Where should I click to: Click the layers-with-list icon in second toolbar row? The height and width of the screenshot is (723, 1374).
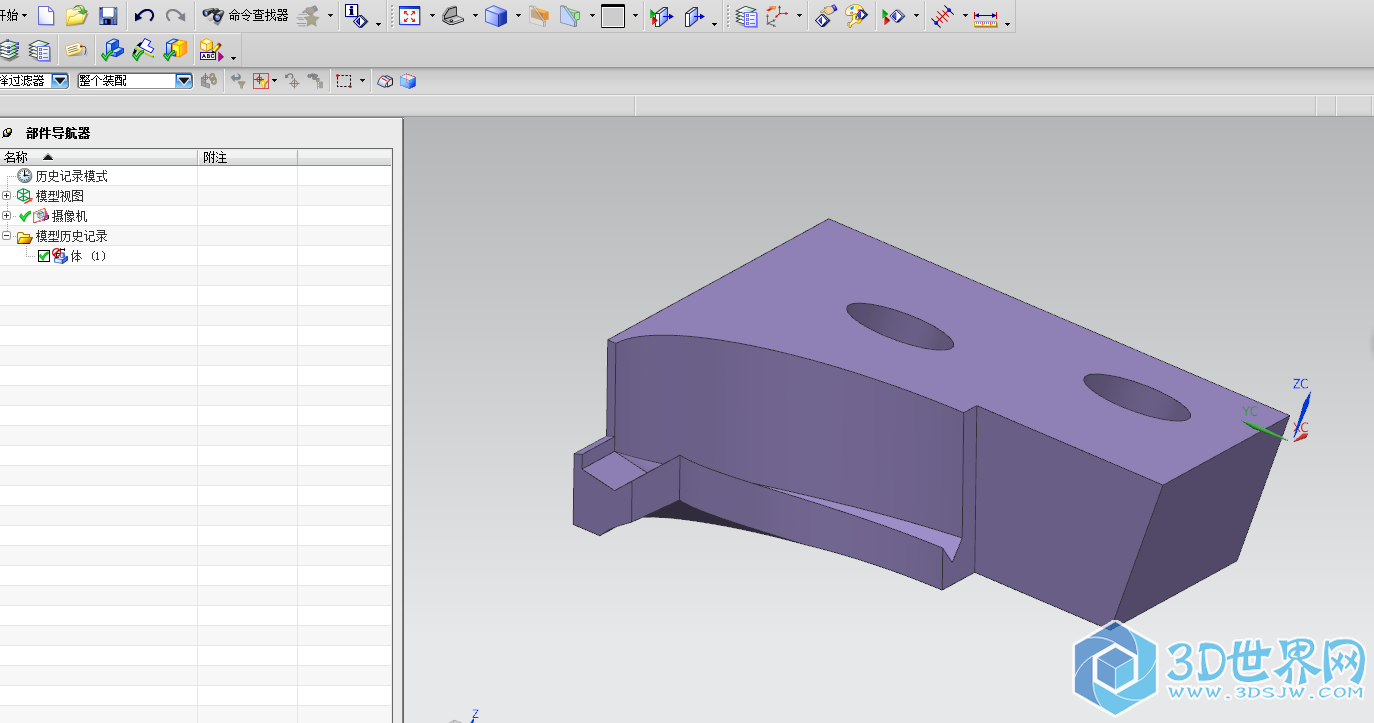pos(40,49)
